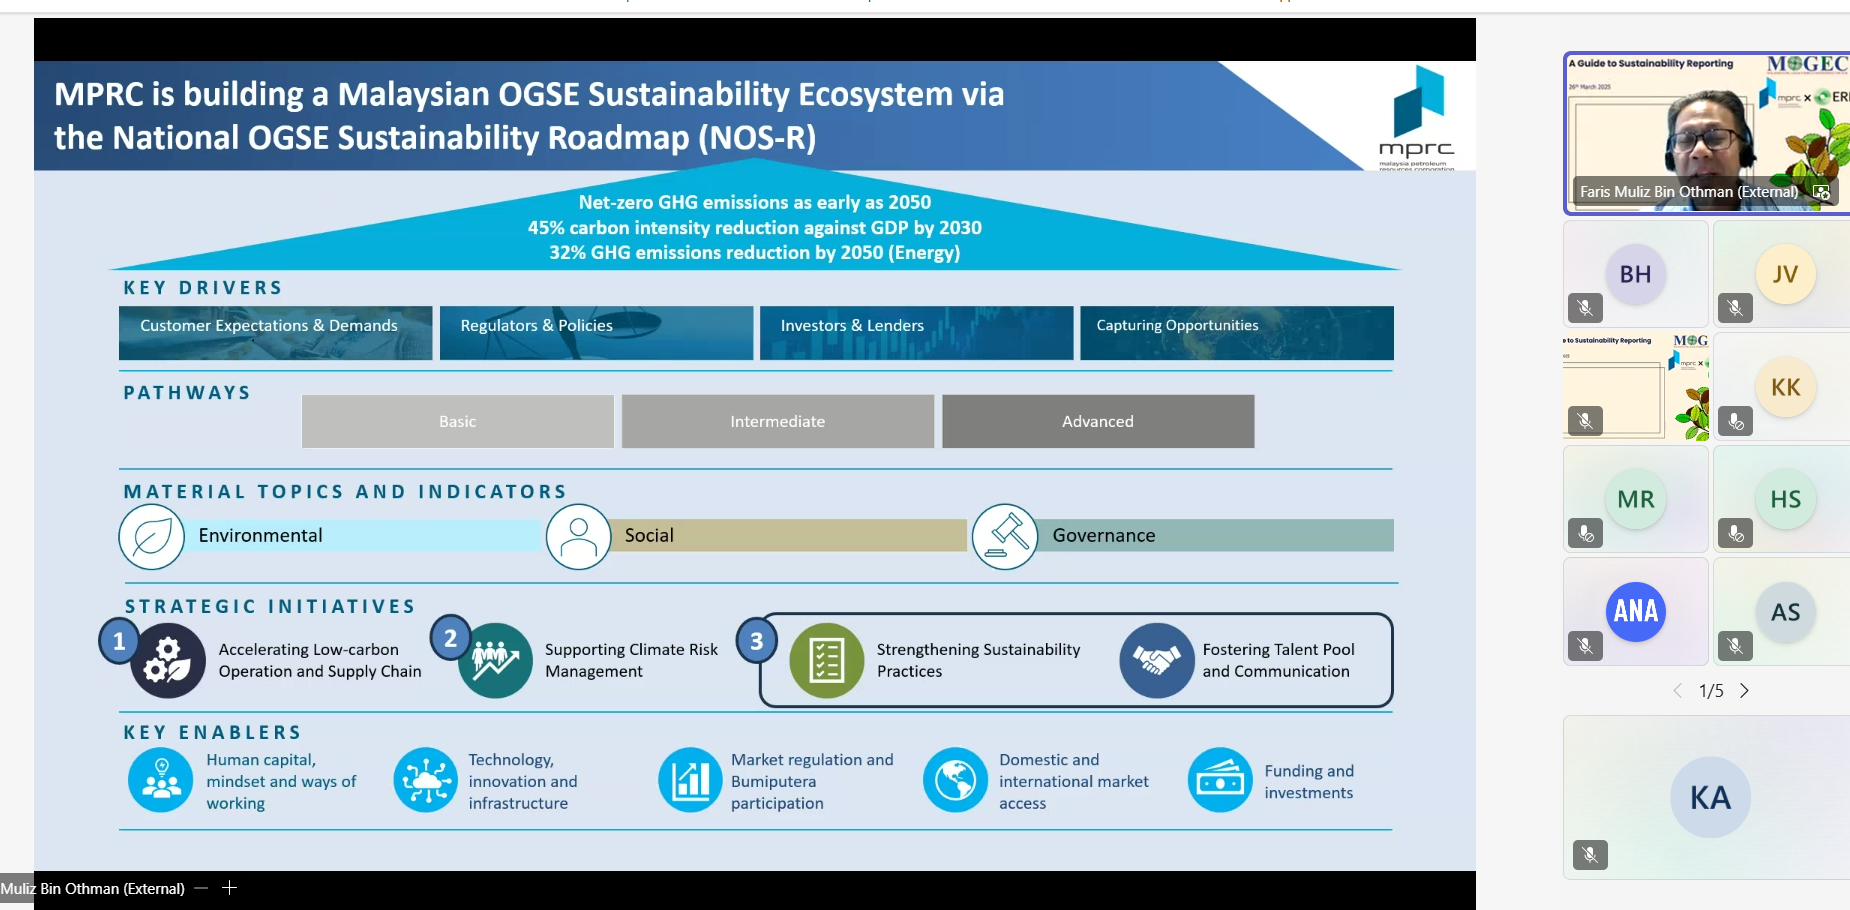Image resolution: width=1850 pixels, height=910 pixels.
Task: Click muted microphone icon on ANA tile
Action: point(1585,646)
